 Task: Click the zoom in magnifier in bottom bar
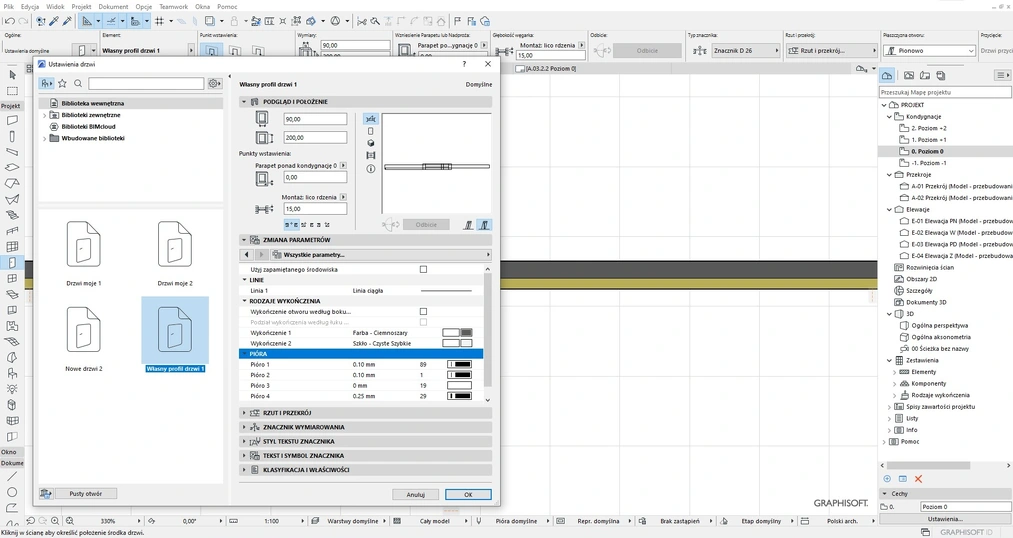(x=55, y=521)
